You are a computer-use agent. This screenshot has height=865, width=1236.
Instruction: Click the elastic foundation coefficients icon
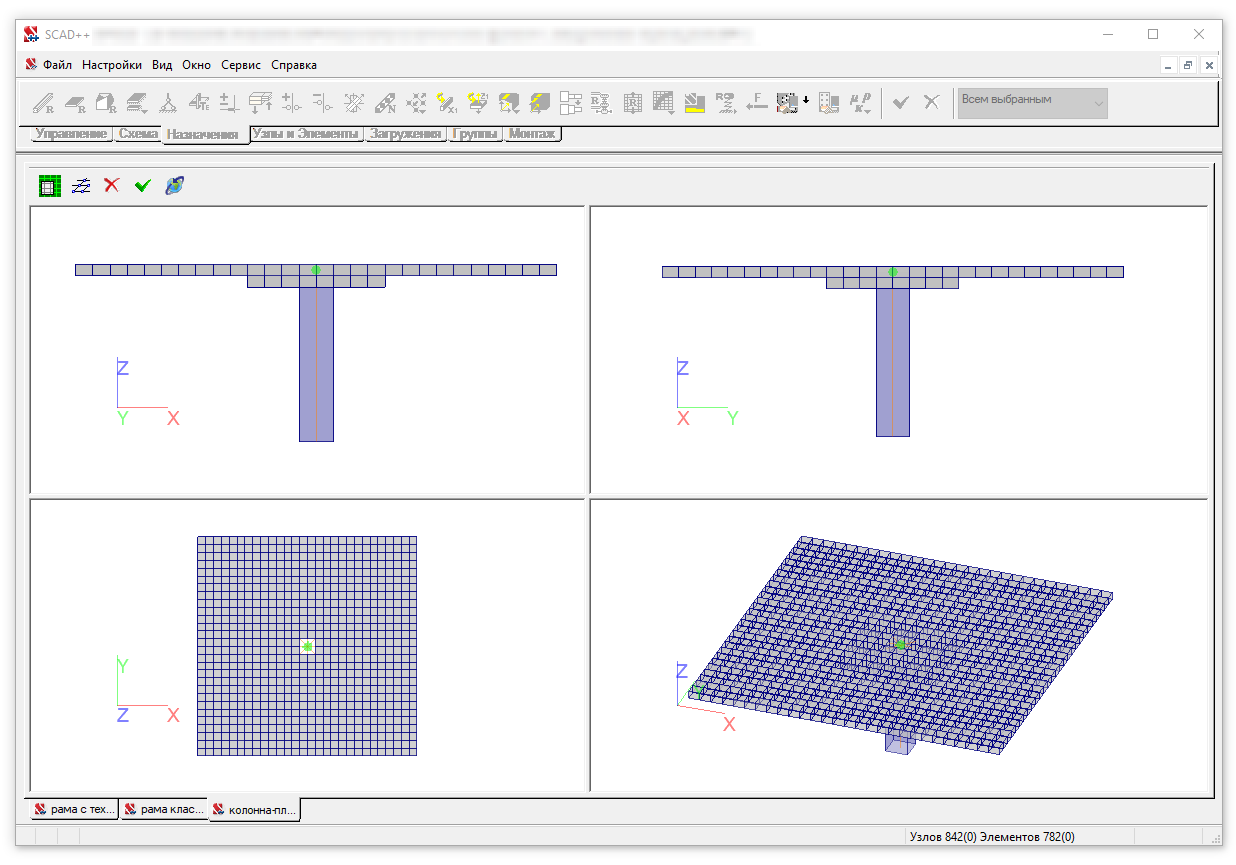(x=260, y=102)
